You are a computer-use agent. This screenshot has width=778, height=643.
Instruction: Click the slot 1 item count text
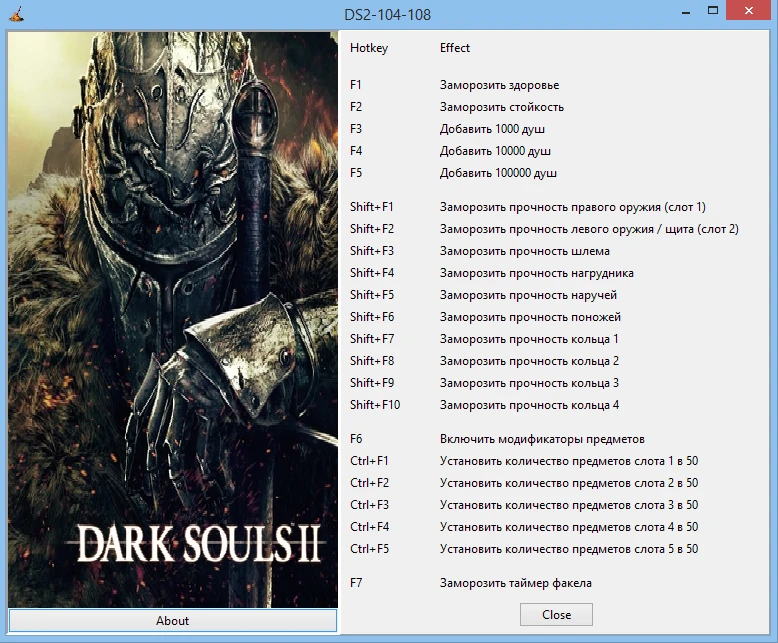569,461
